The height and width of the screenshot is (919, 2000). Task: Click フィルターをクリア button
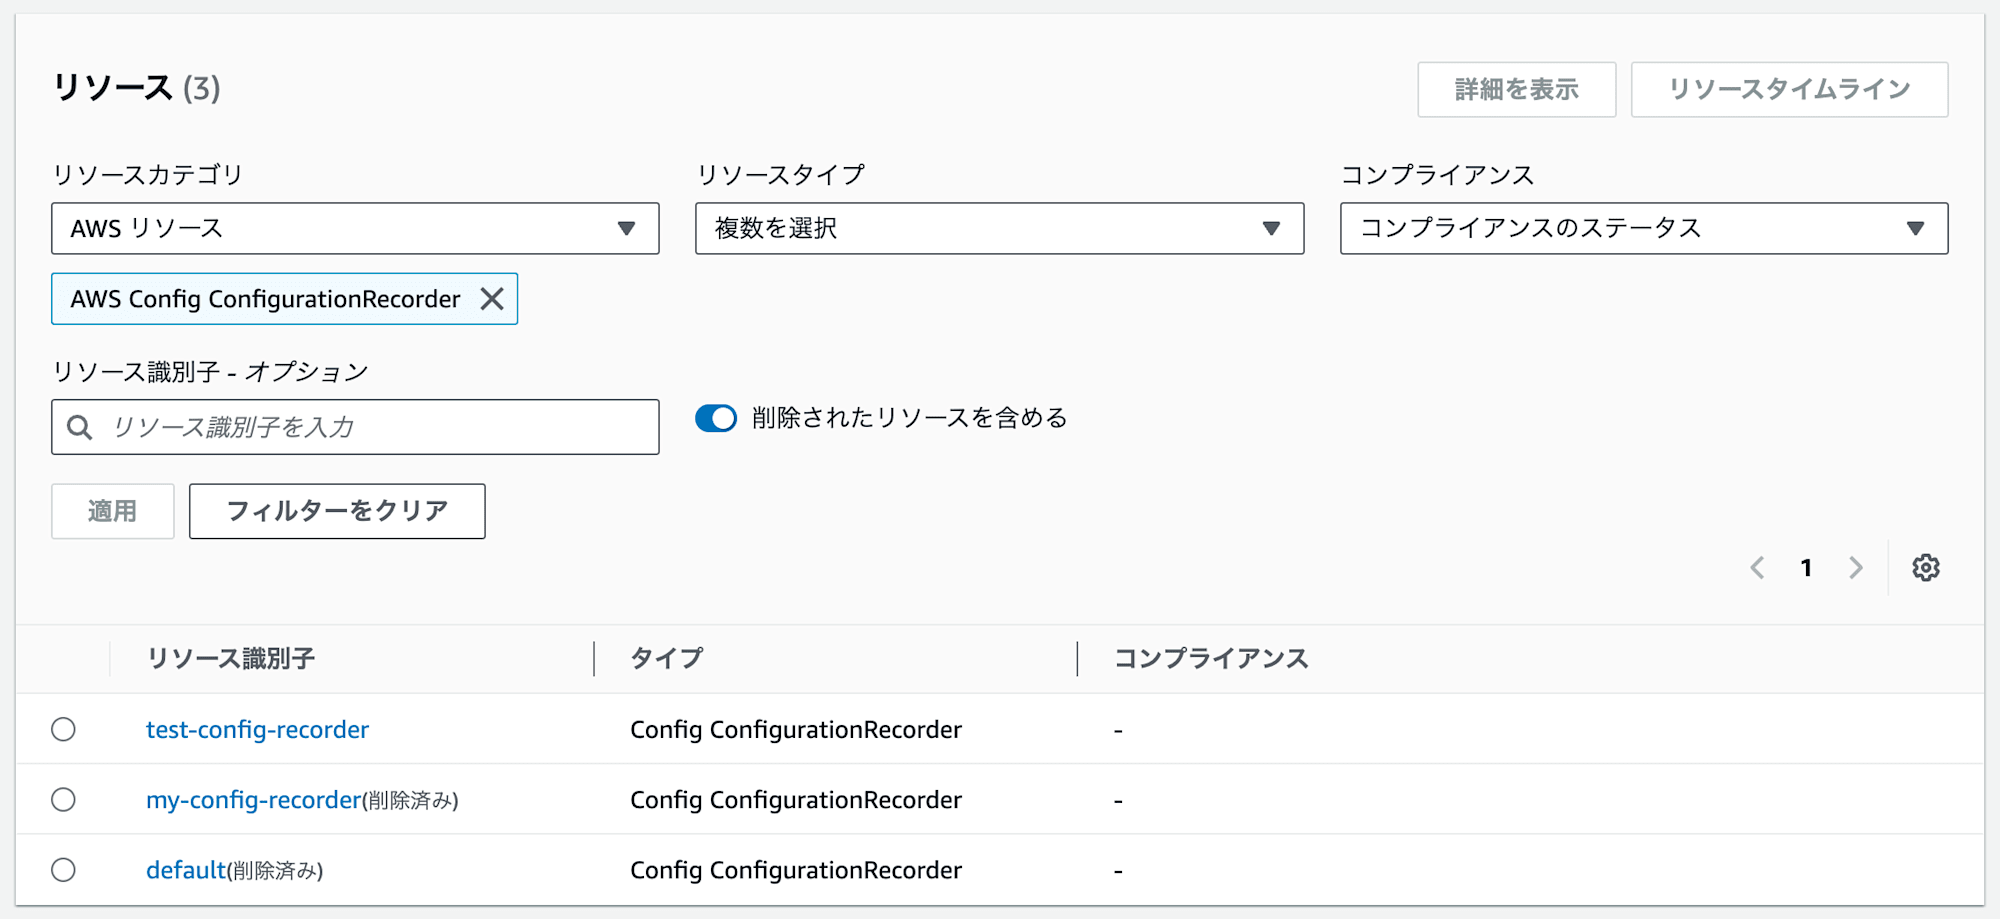point(337,511)
